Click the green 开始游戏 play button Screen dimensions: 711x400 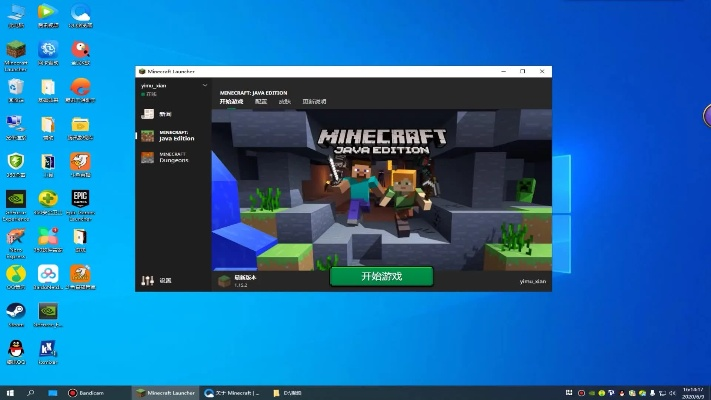(381, 276)
